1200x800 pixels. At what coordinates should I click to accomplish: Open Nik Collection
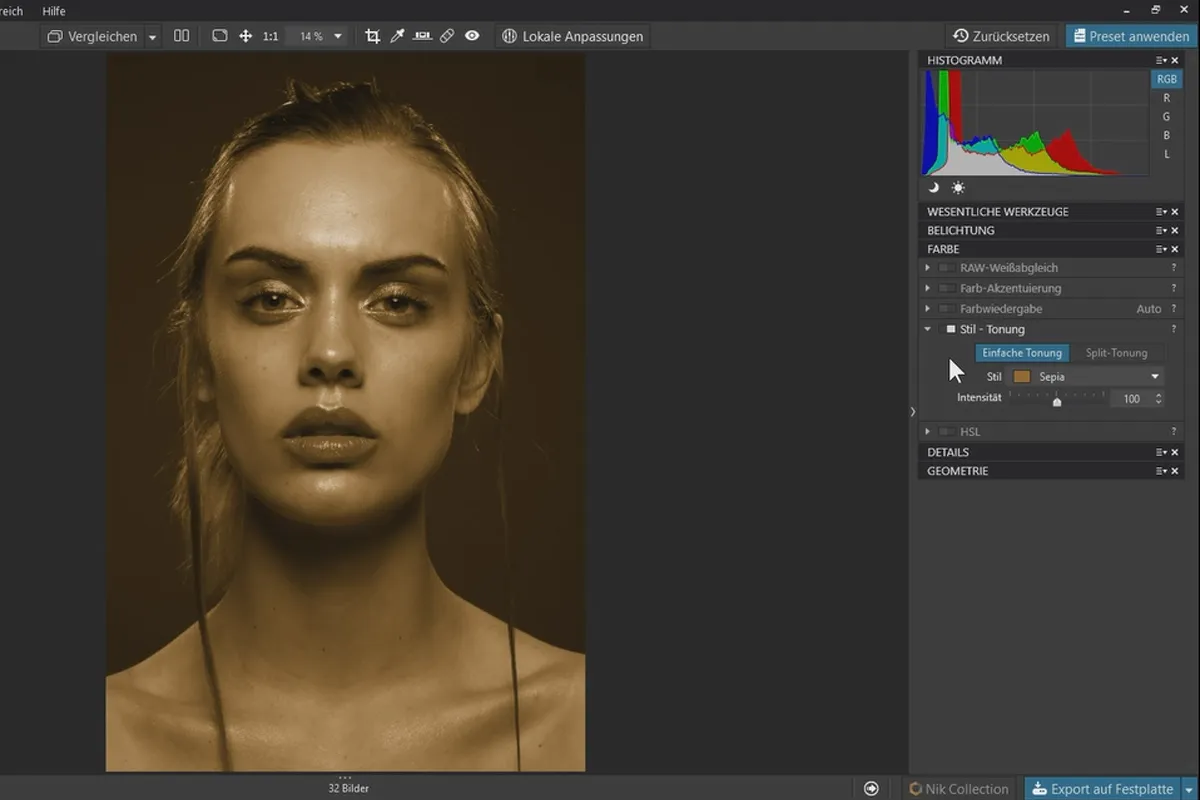pyautogui.click(x=958, y=789)
